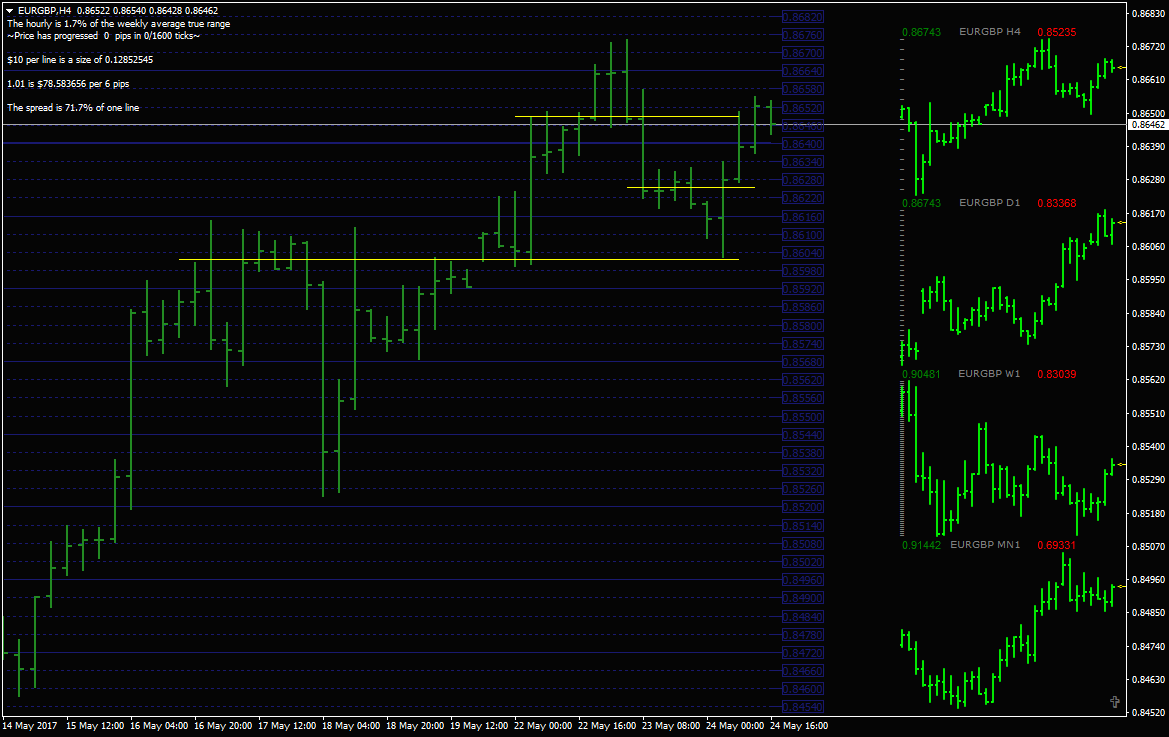
Task: Click the blue boxed level label 0.84540
Action: pyautogui.click(x=803, y=707)
